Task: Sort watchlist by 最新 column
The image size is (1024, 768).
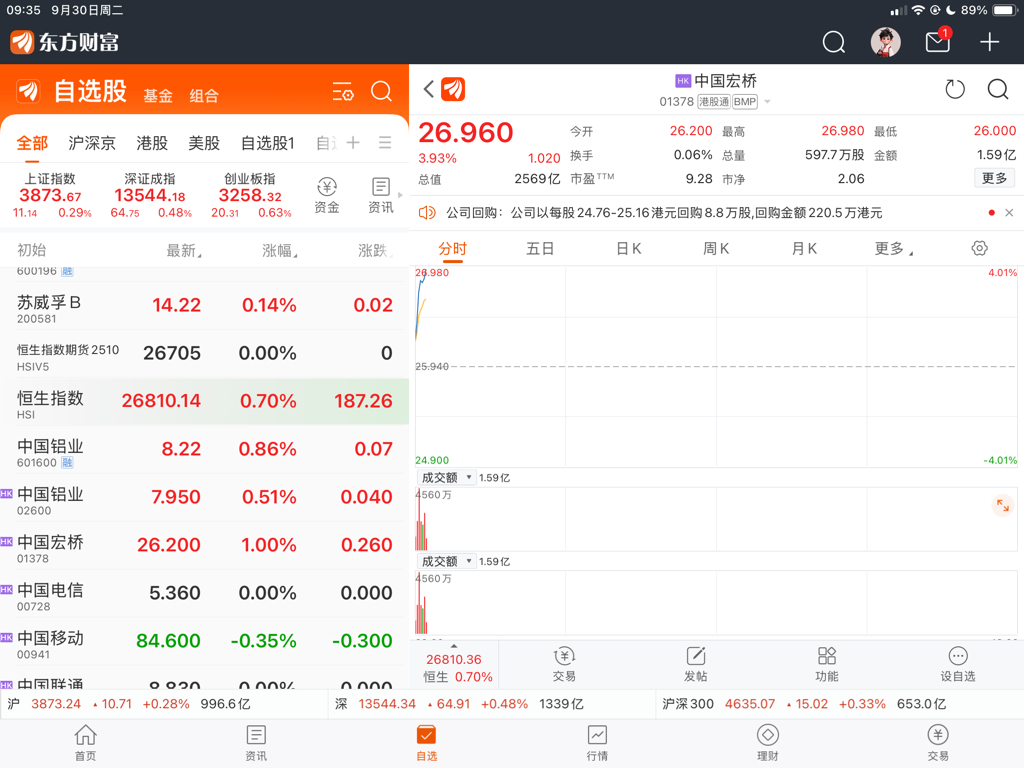Action: point(184,251)
